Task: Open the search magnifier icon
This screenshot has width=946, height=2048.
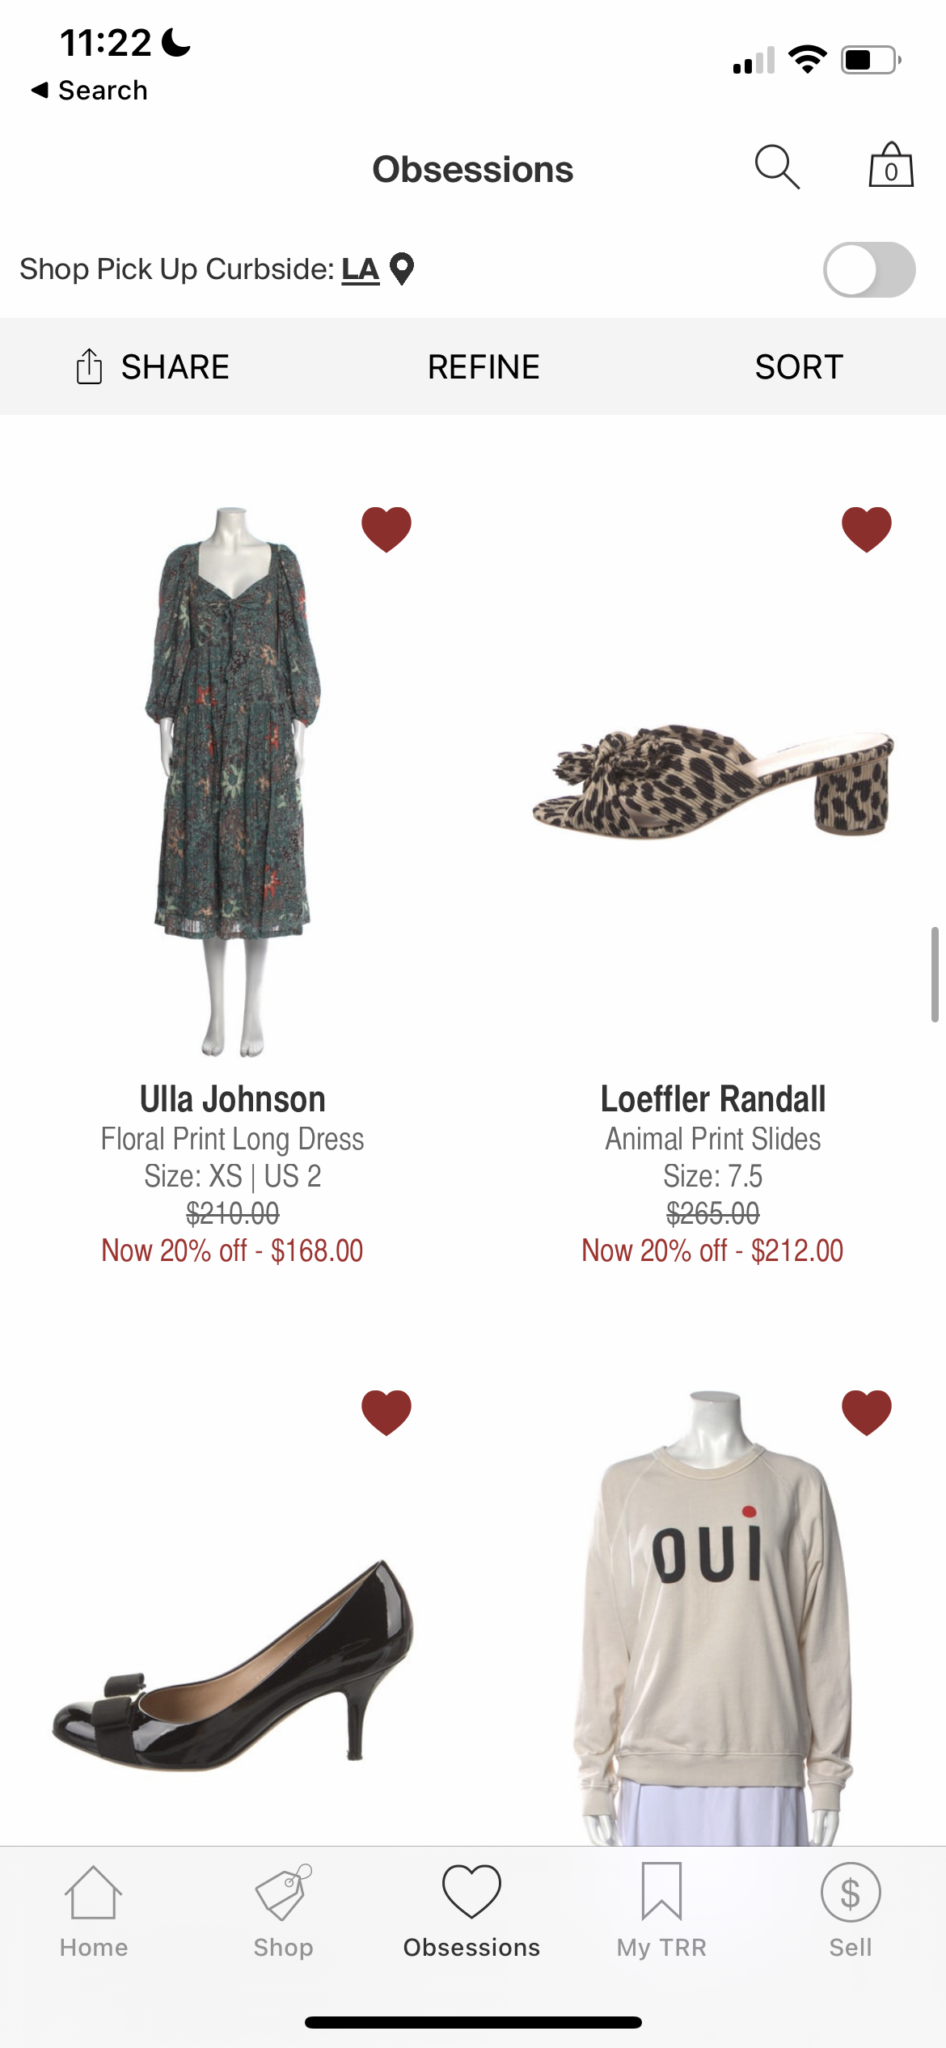Action: 776,167
